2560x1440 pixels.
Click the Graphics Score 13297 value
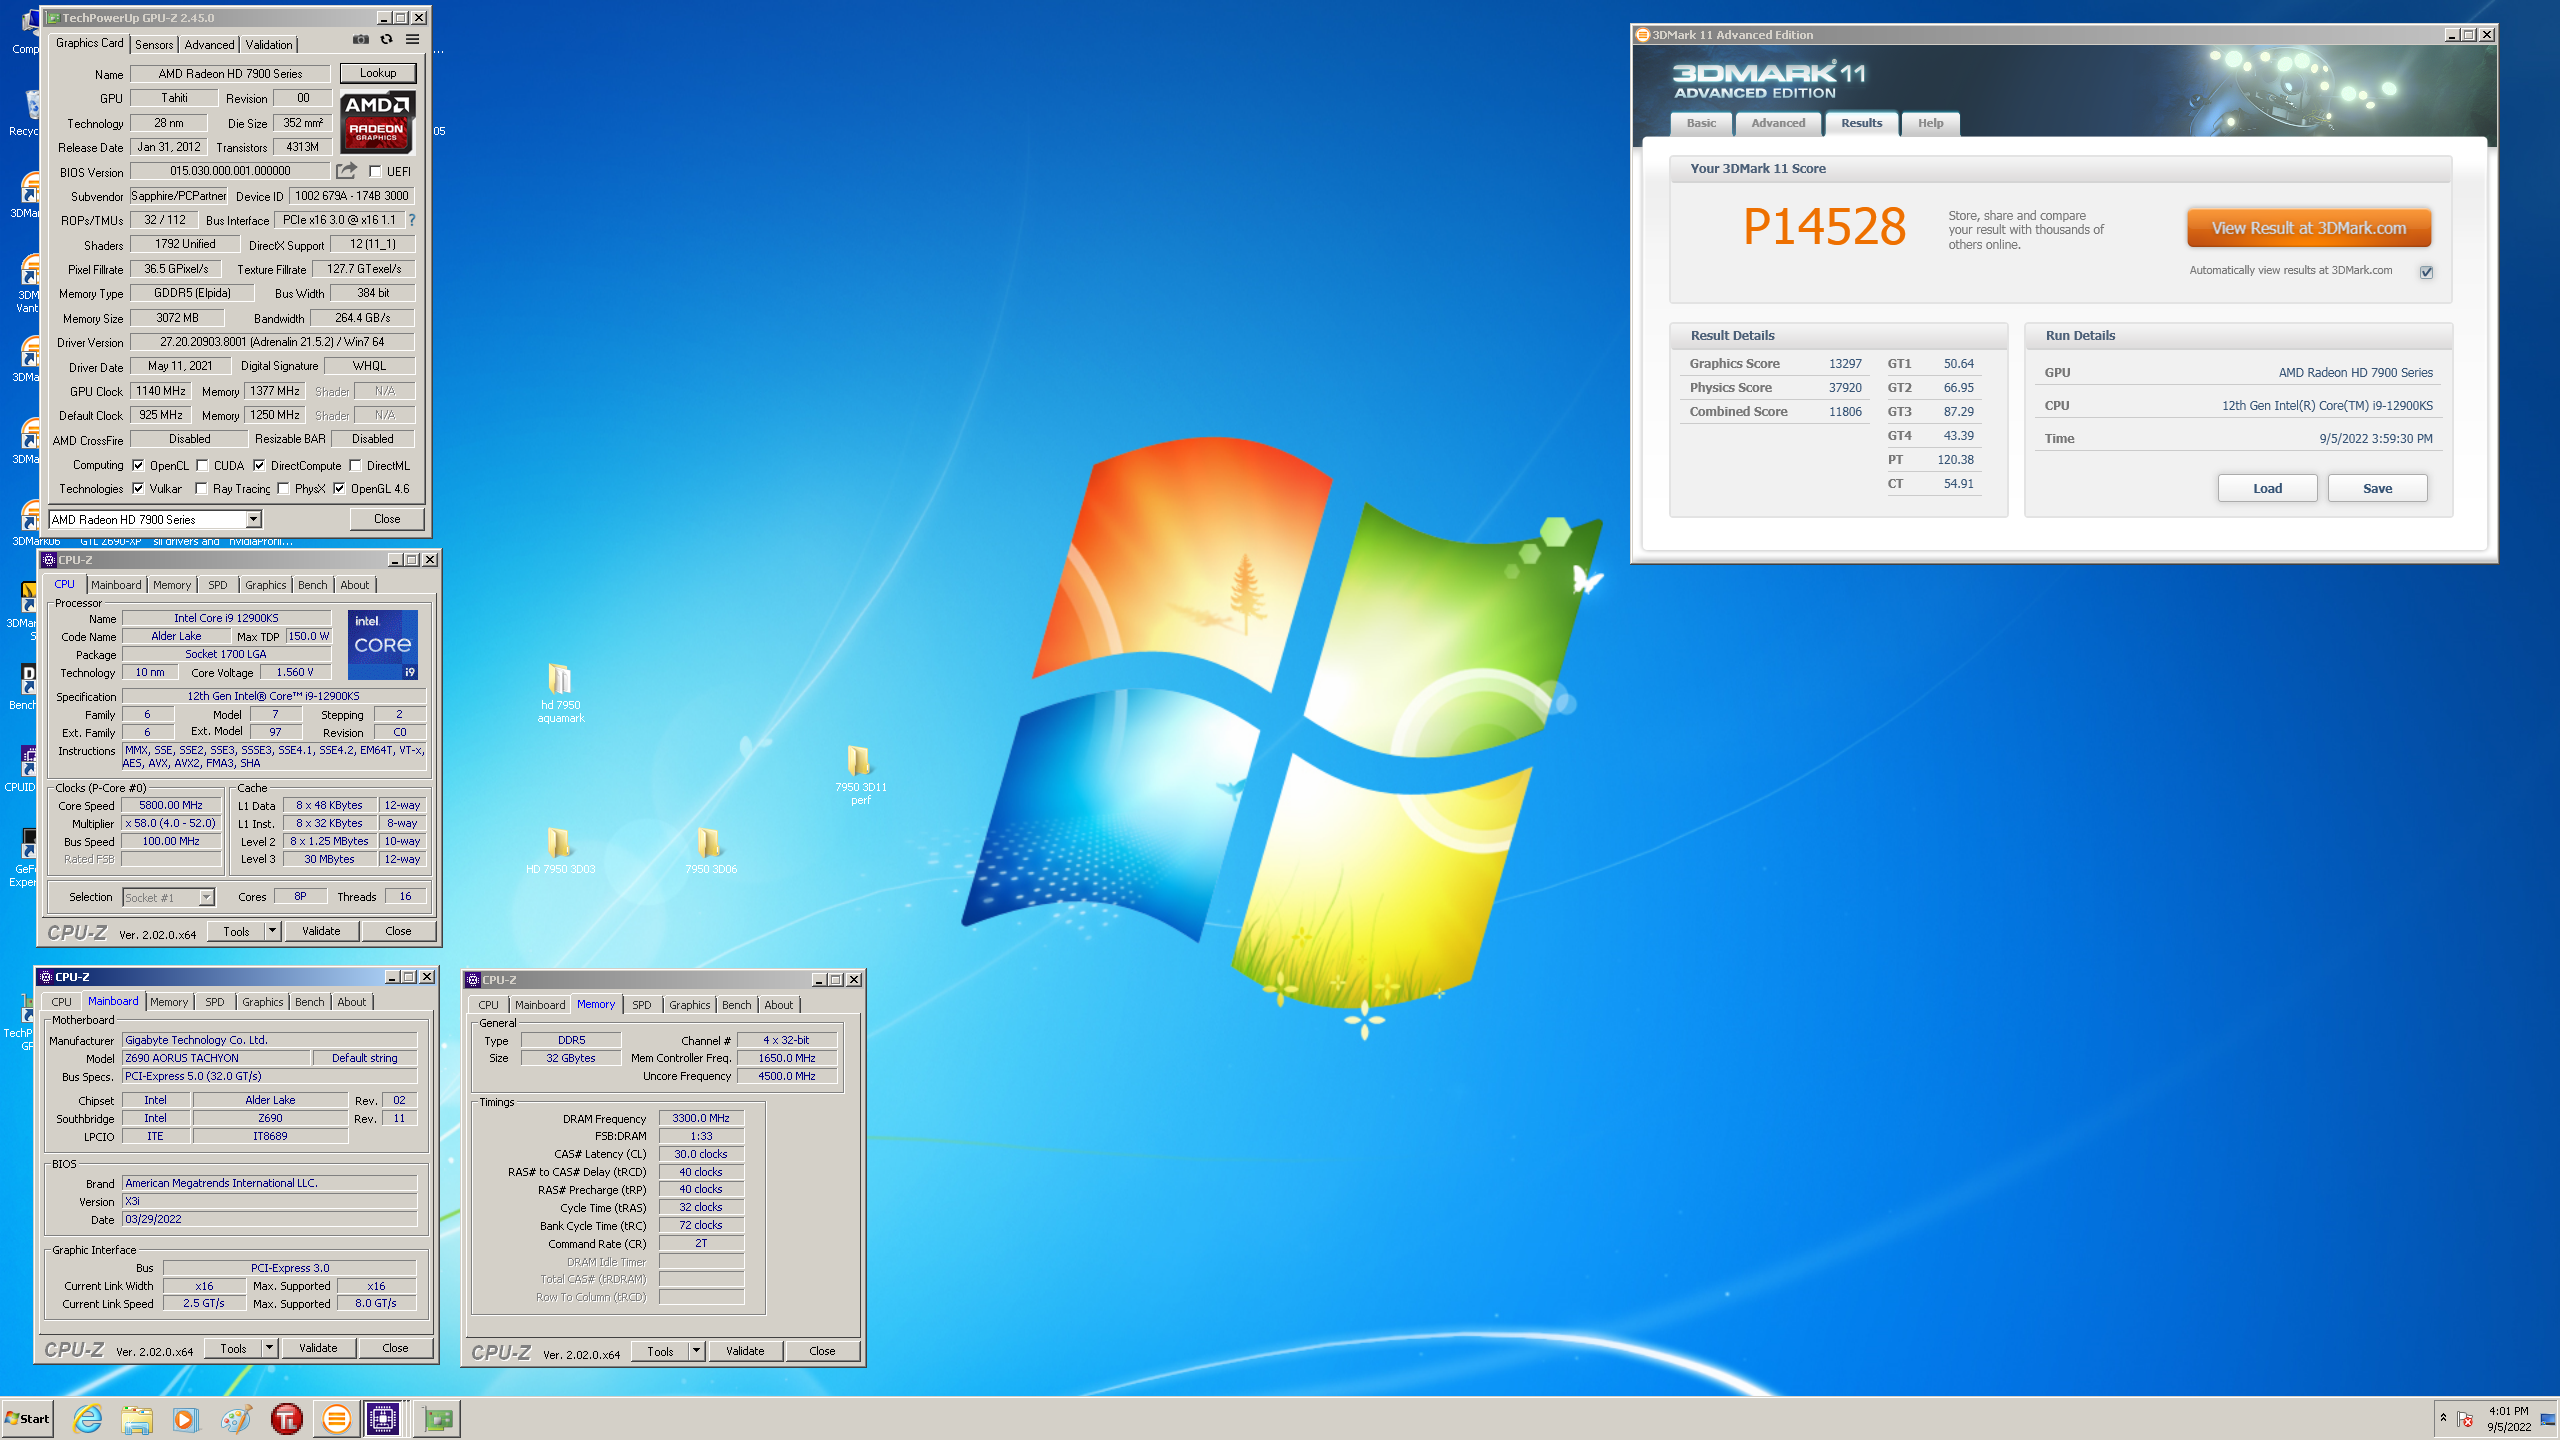[x=1845, y=364]
